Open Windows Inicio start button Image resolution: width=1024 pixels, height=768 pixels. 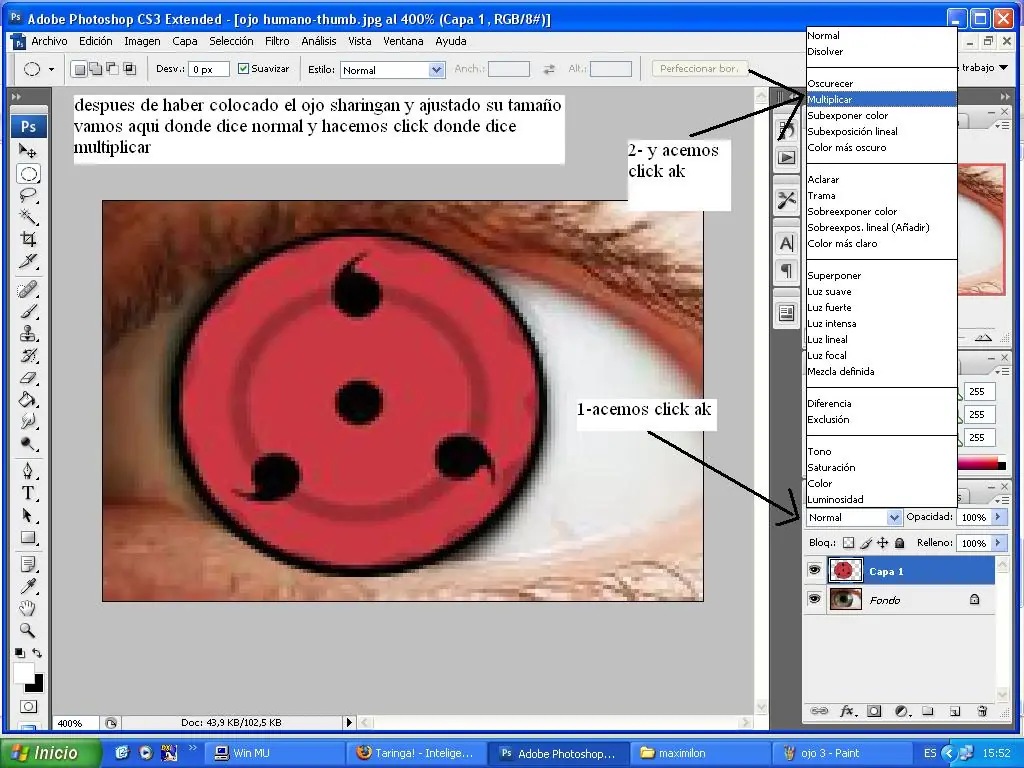pos(51,753)
